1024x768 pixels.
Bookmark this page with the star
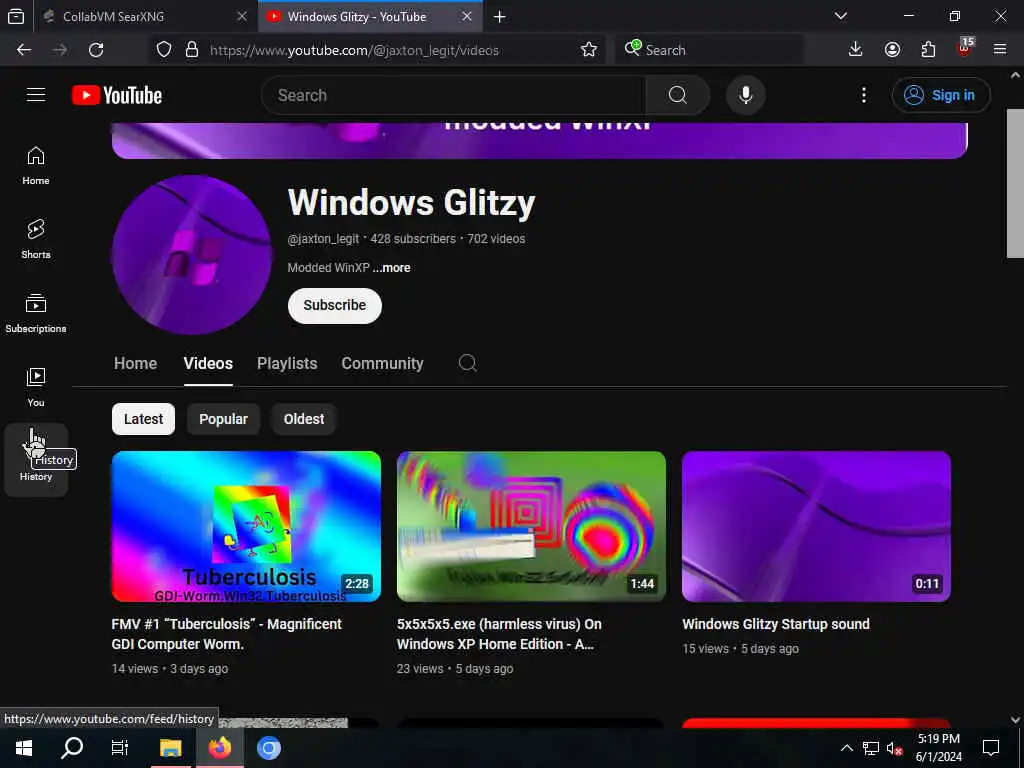pyautogui.click(x=588, y=50)
